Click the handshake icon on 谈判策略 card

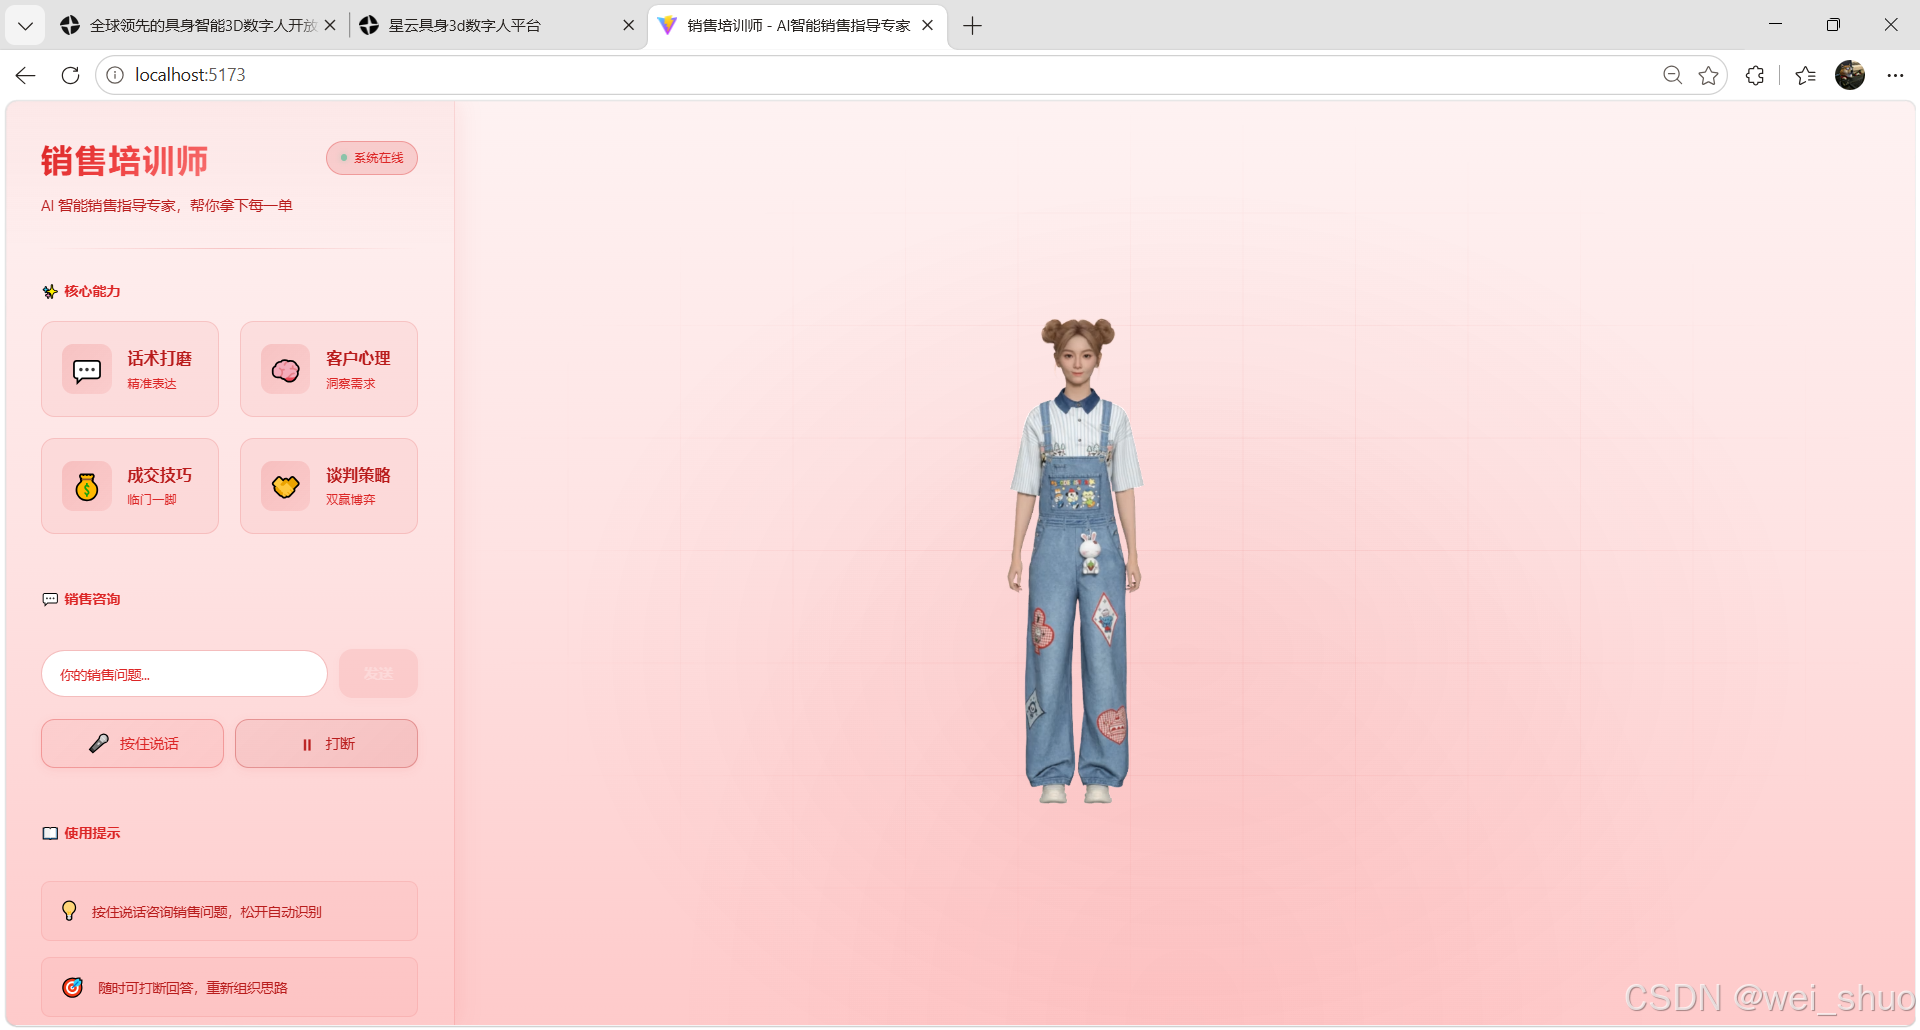(x=286, y=487)
